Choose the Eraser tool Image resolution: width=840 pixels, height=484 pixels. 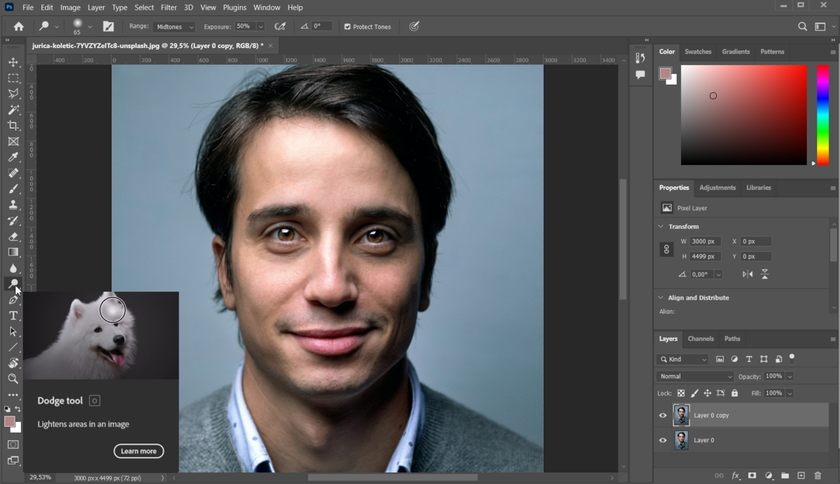13,237
